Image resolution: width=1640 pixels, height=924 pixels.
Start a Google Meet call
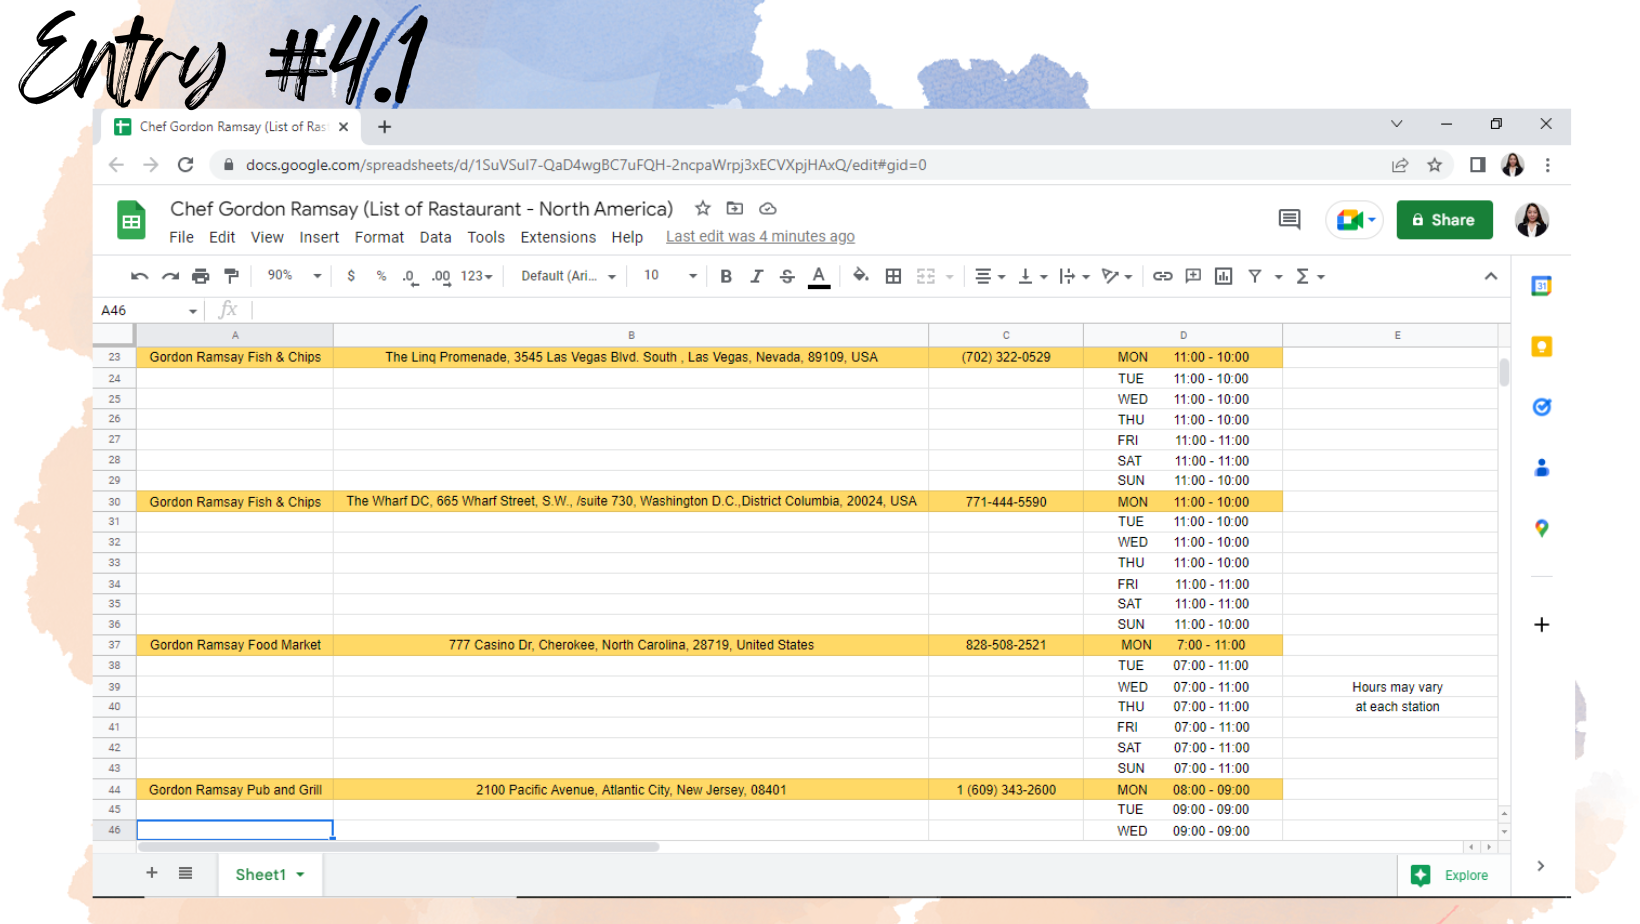(1355, 220)
